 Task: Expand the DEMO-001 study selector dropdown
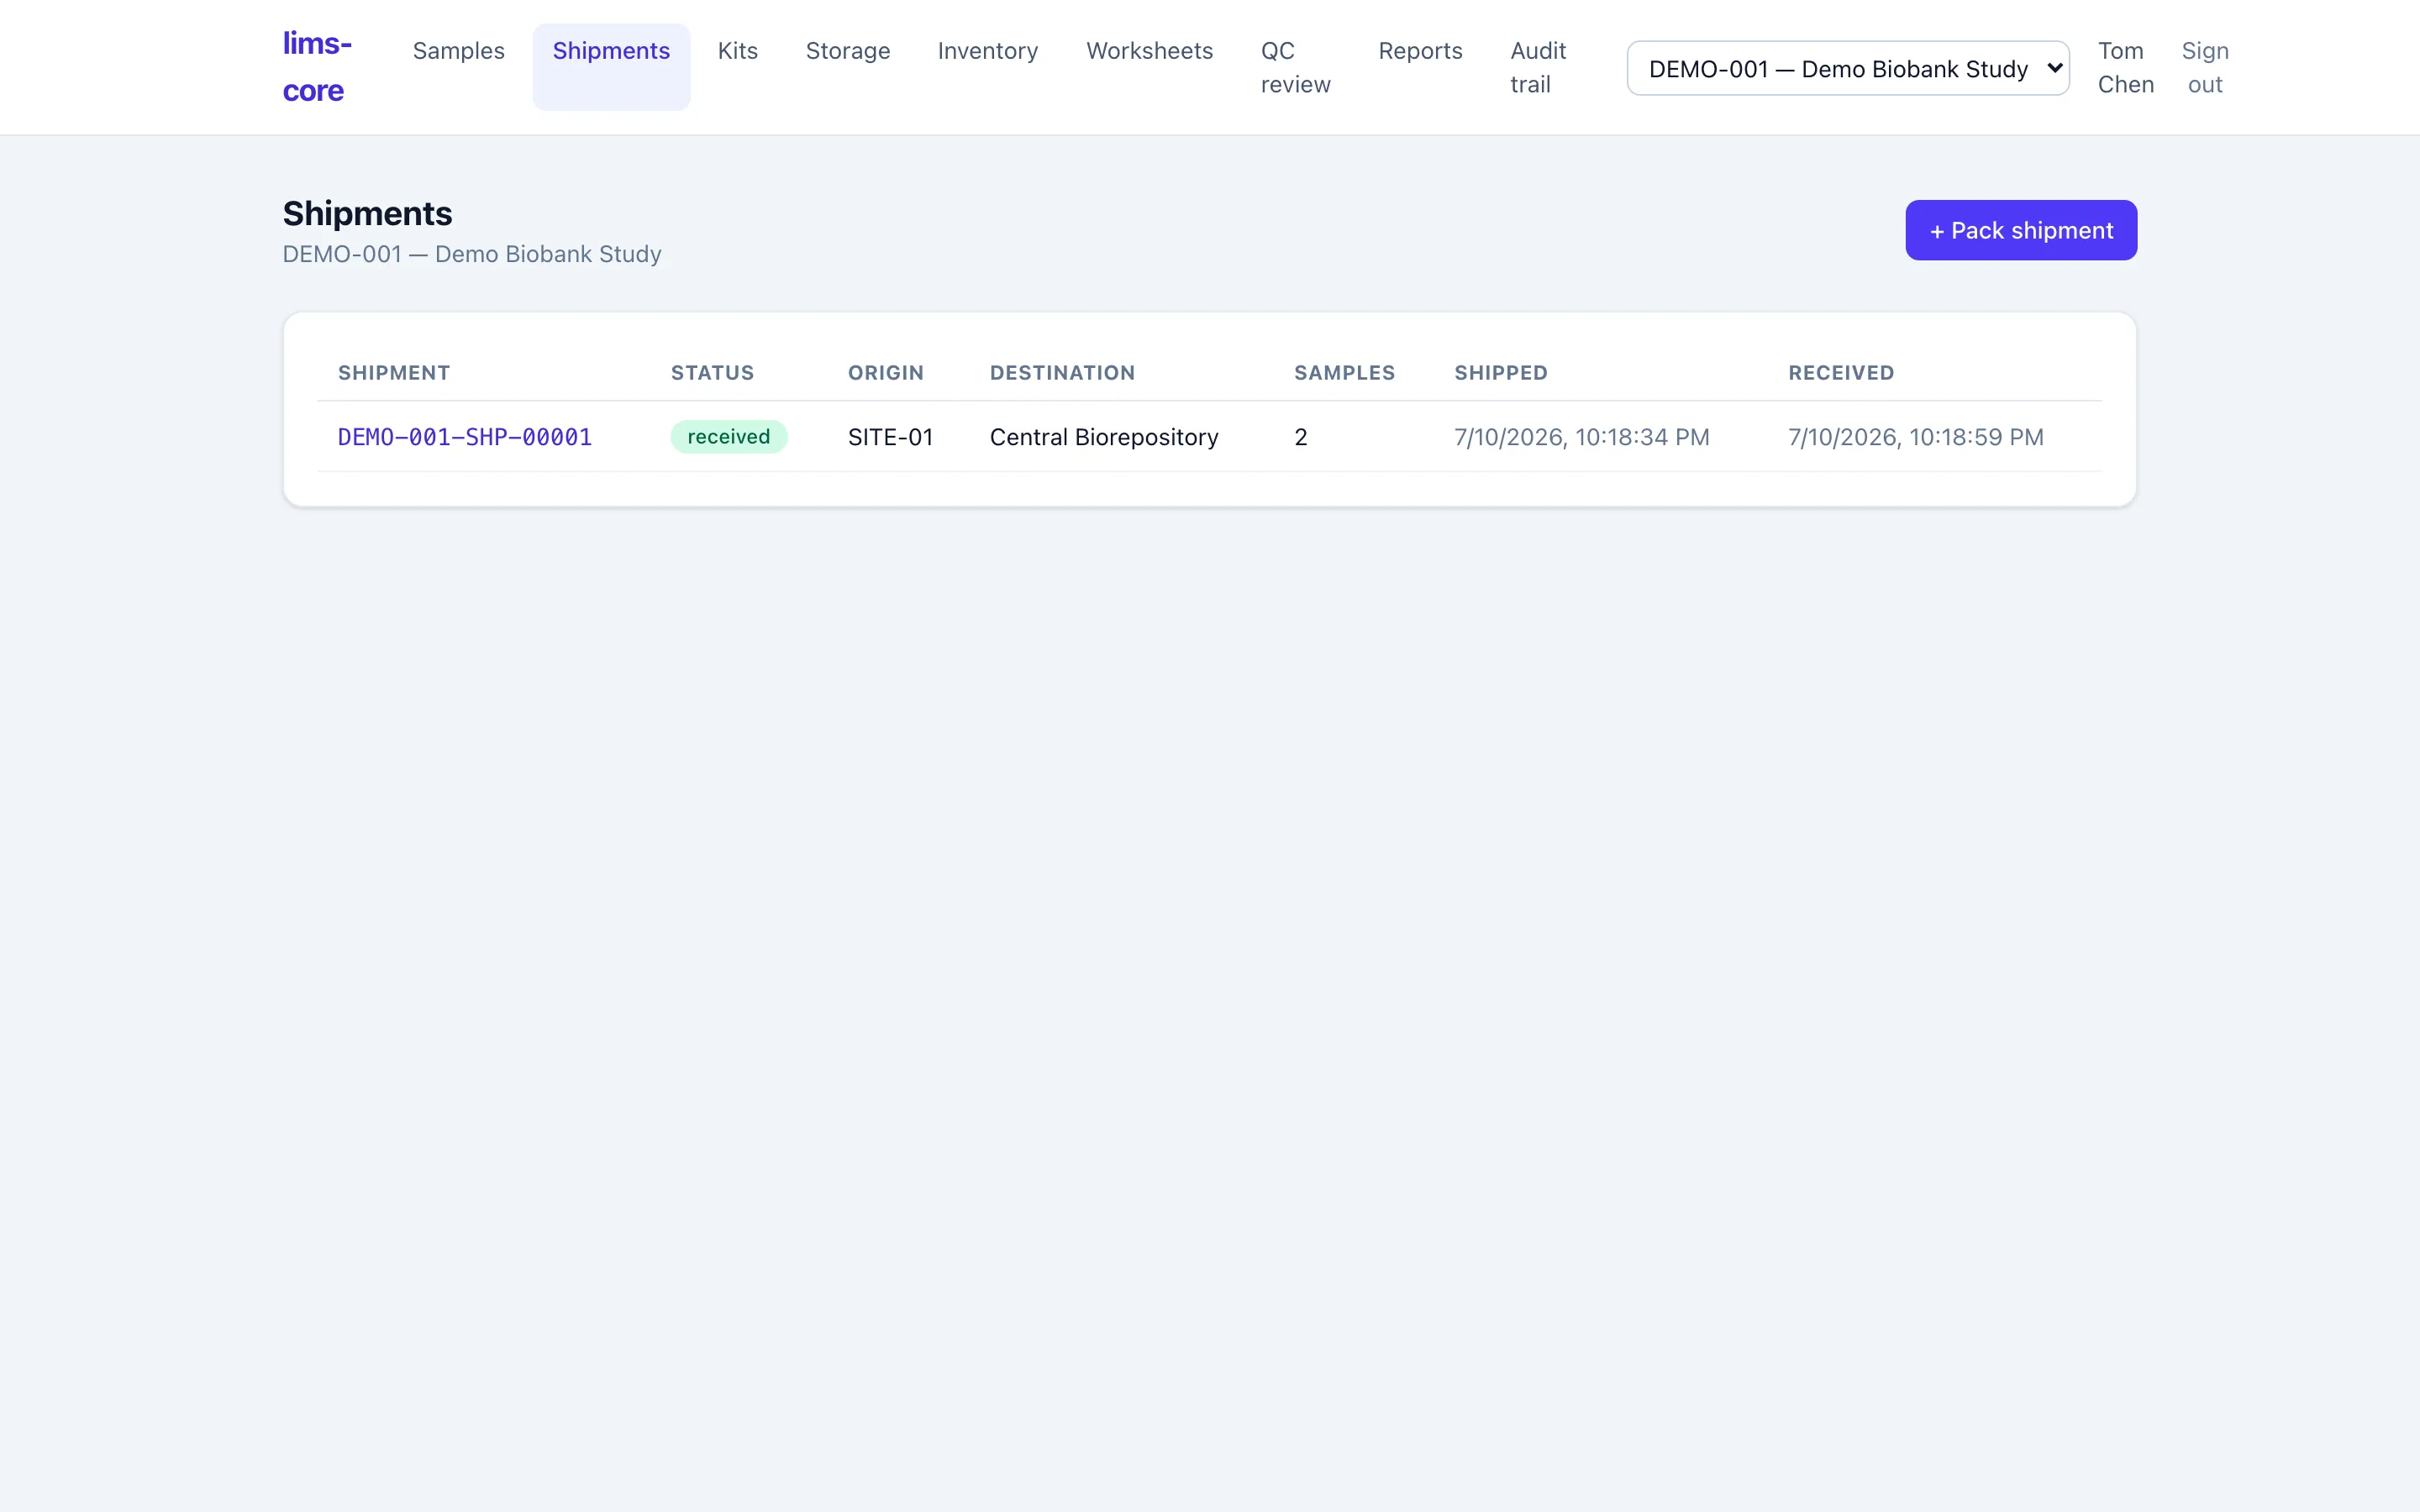click(1848, 68)
